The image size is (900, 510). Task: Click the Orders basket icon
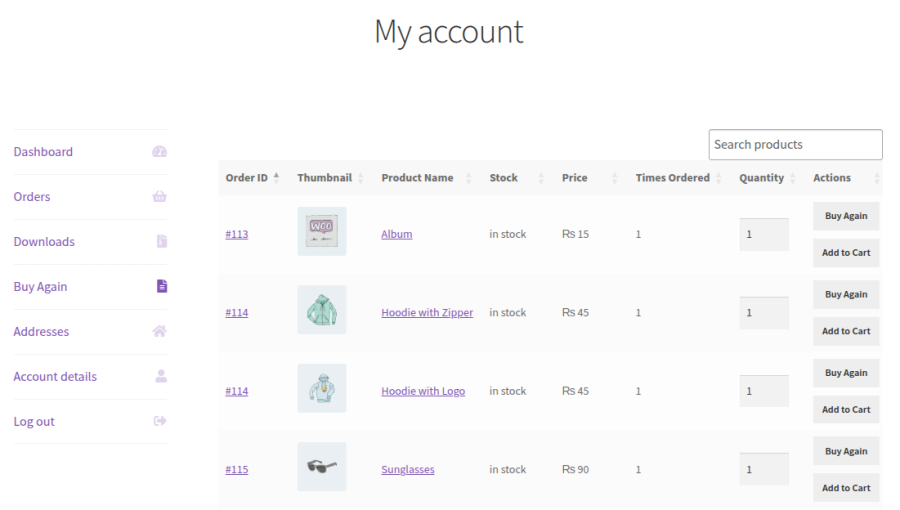coord(159,197)
